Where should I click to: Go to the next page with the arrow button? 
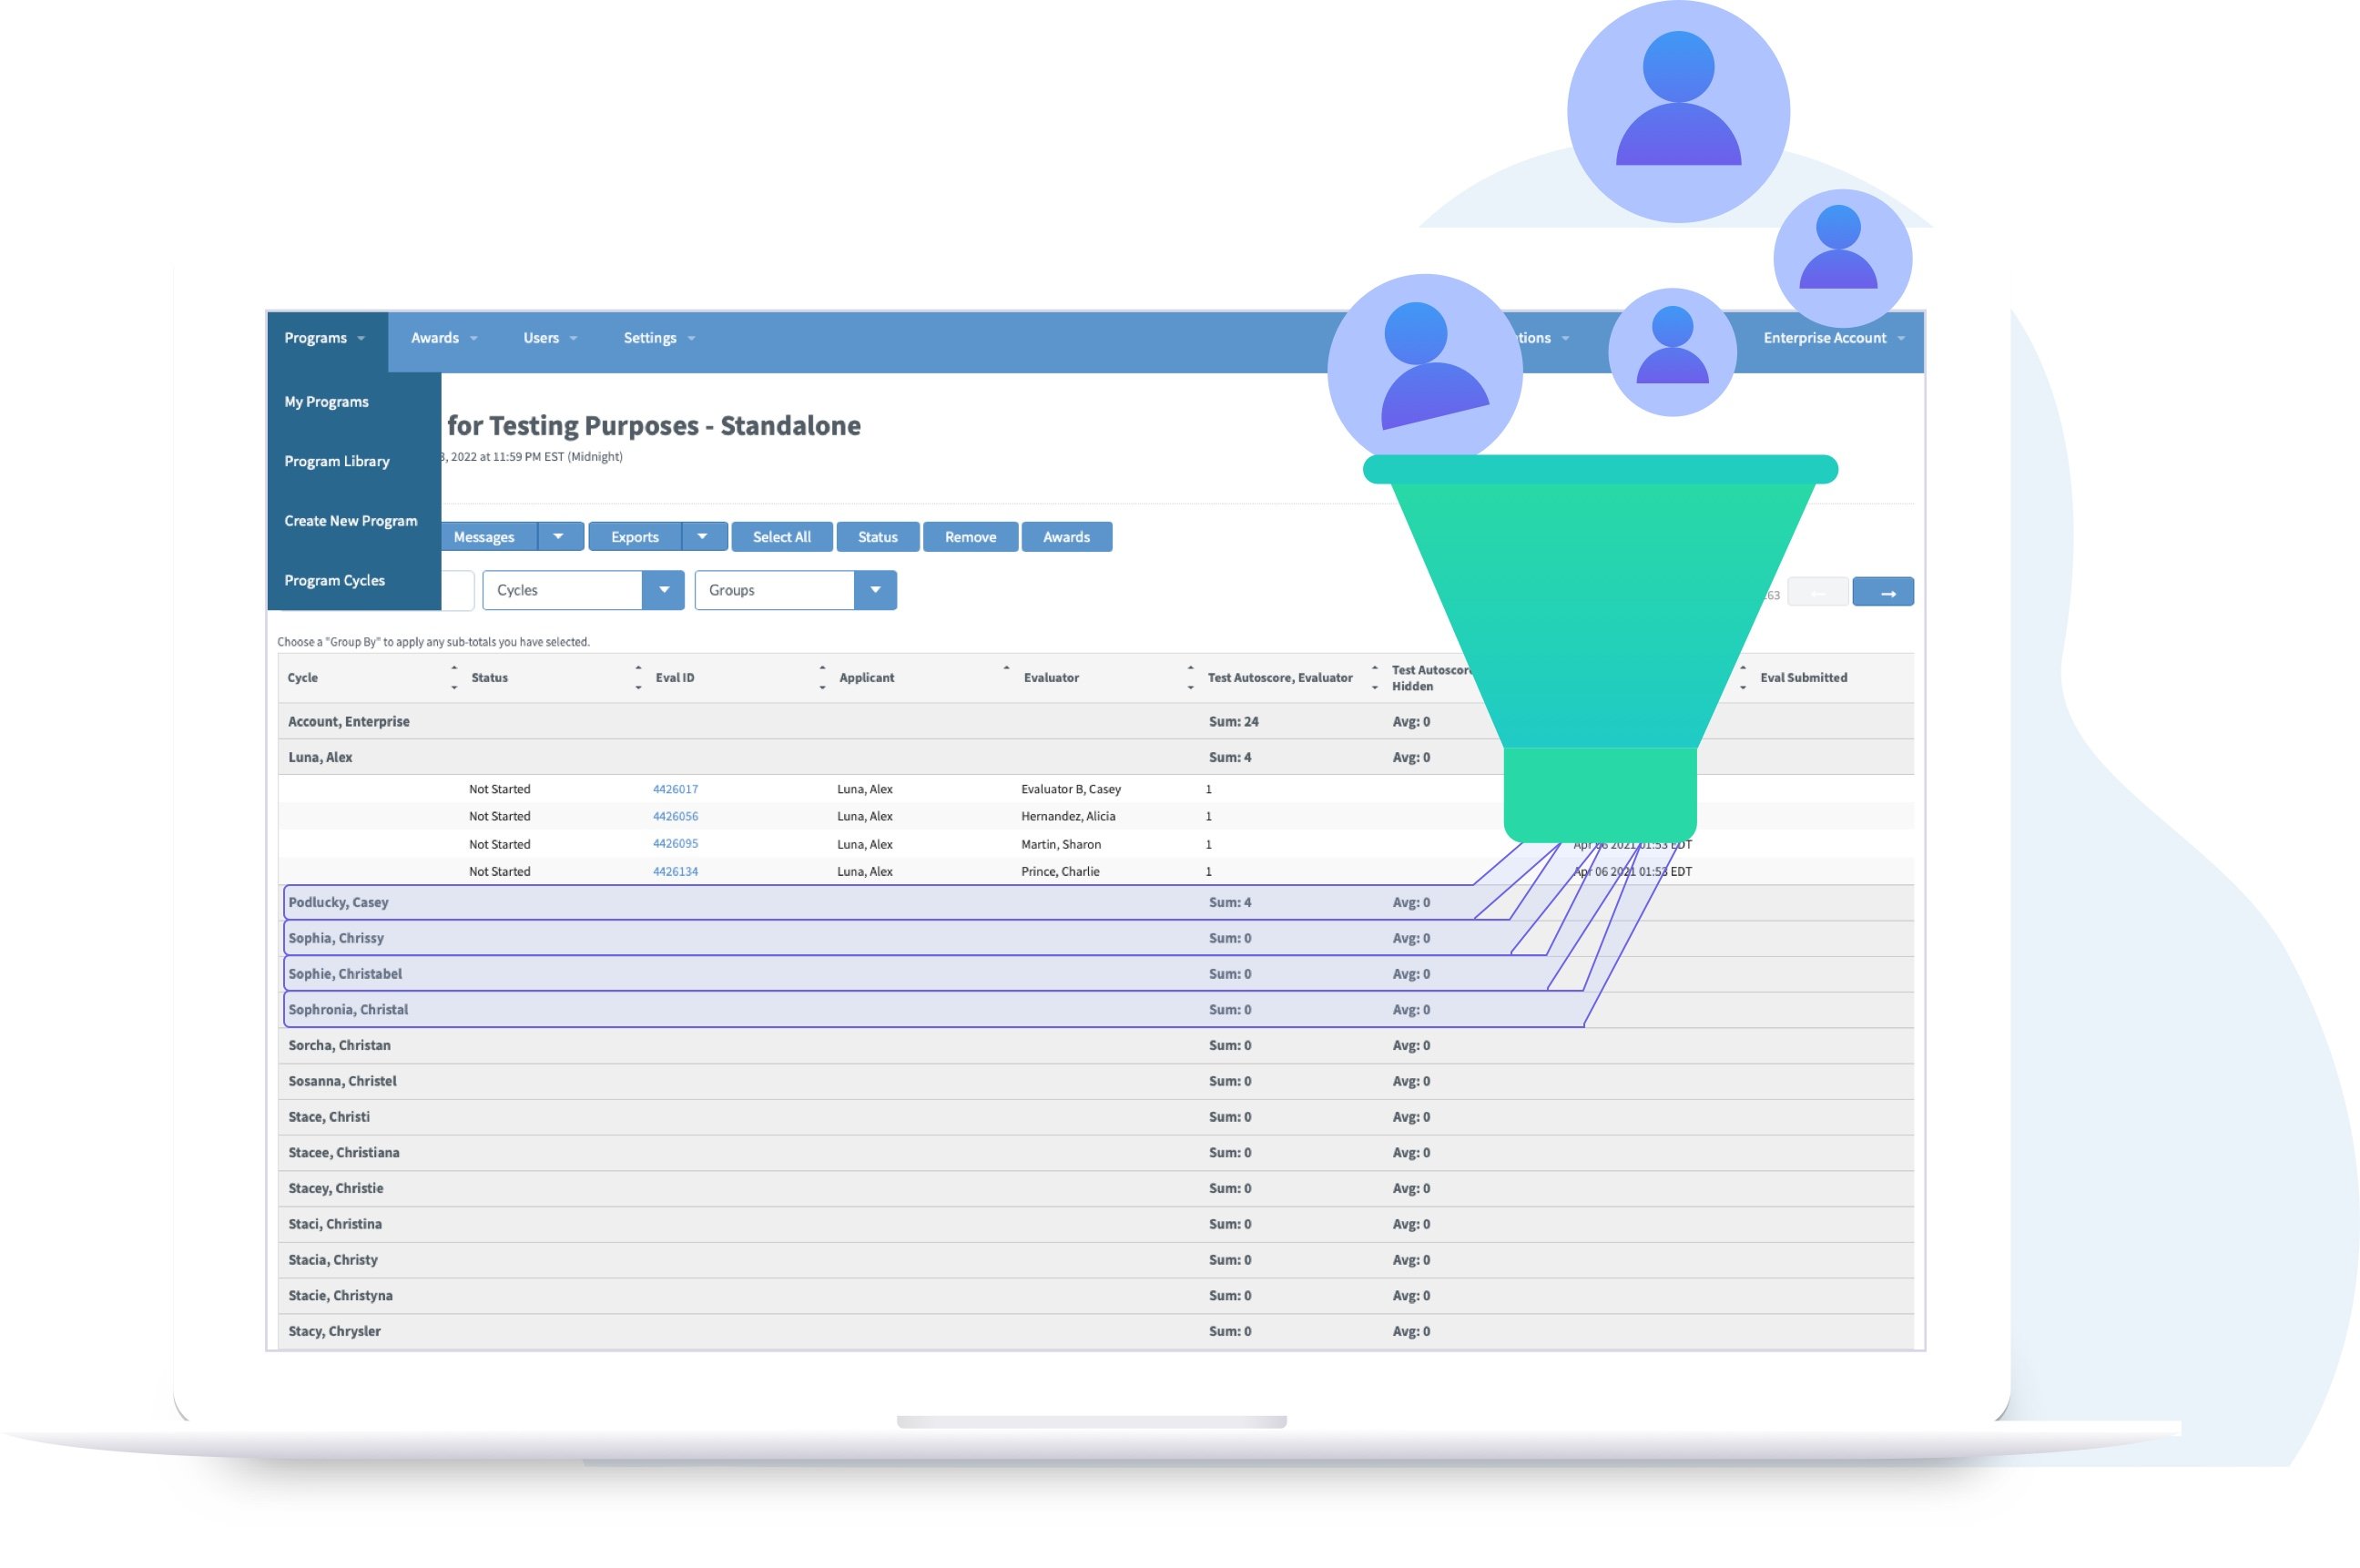click(1884, 591)
